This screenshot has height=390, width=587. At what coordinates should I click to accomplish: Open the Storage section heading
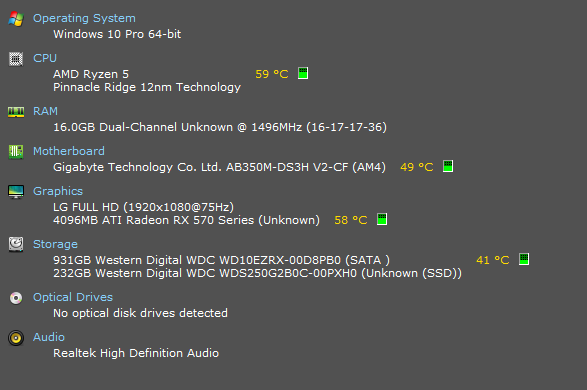[55, 244]
